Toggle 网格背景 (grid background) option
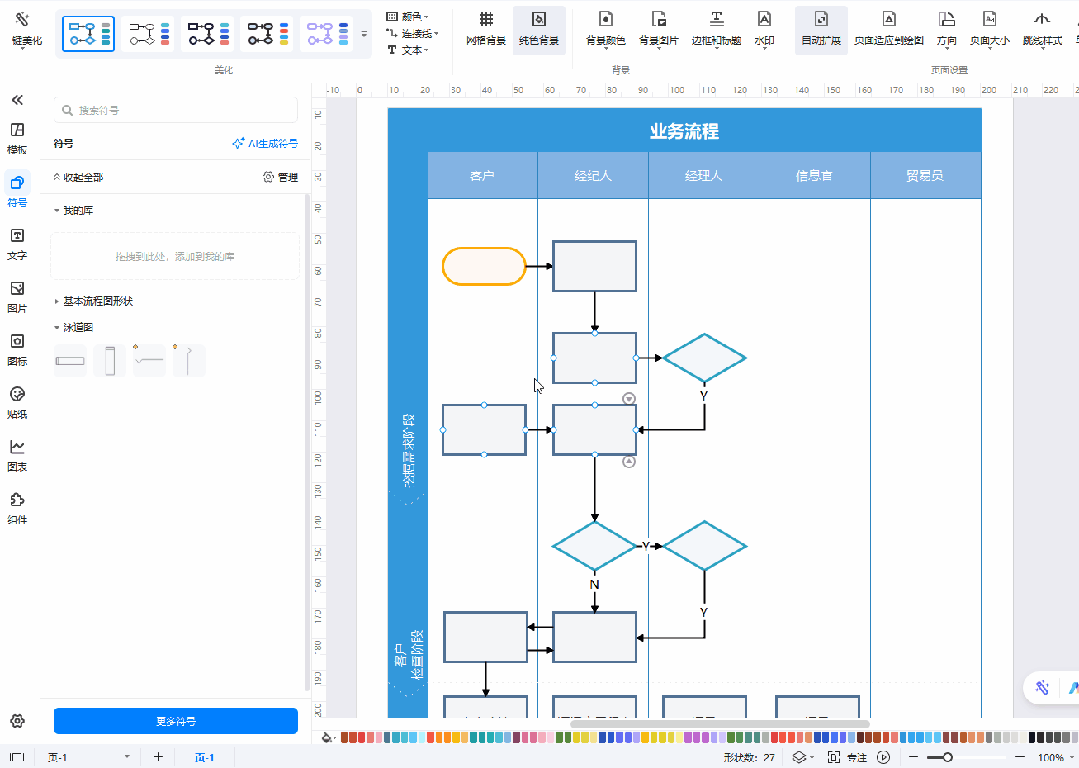This screenshot has width=1079, height=768. (x=486, y=29)
